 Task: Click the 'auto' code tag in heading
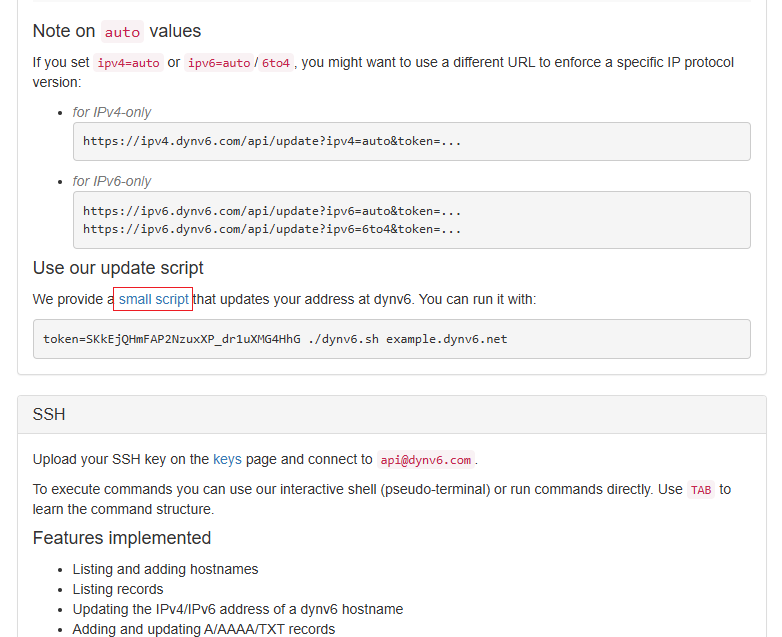[x=122, y=32]
